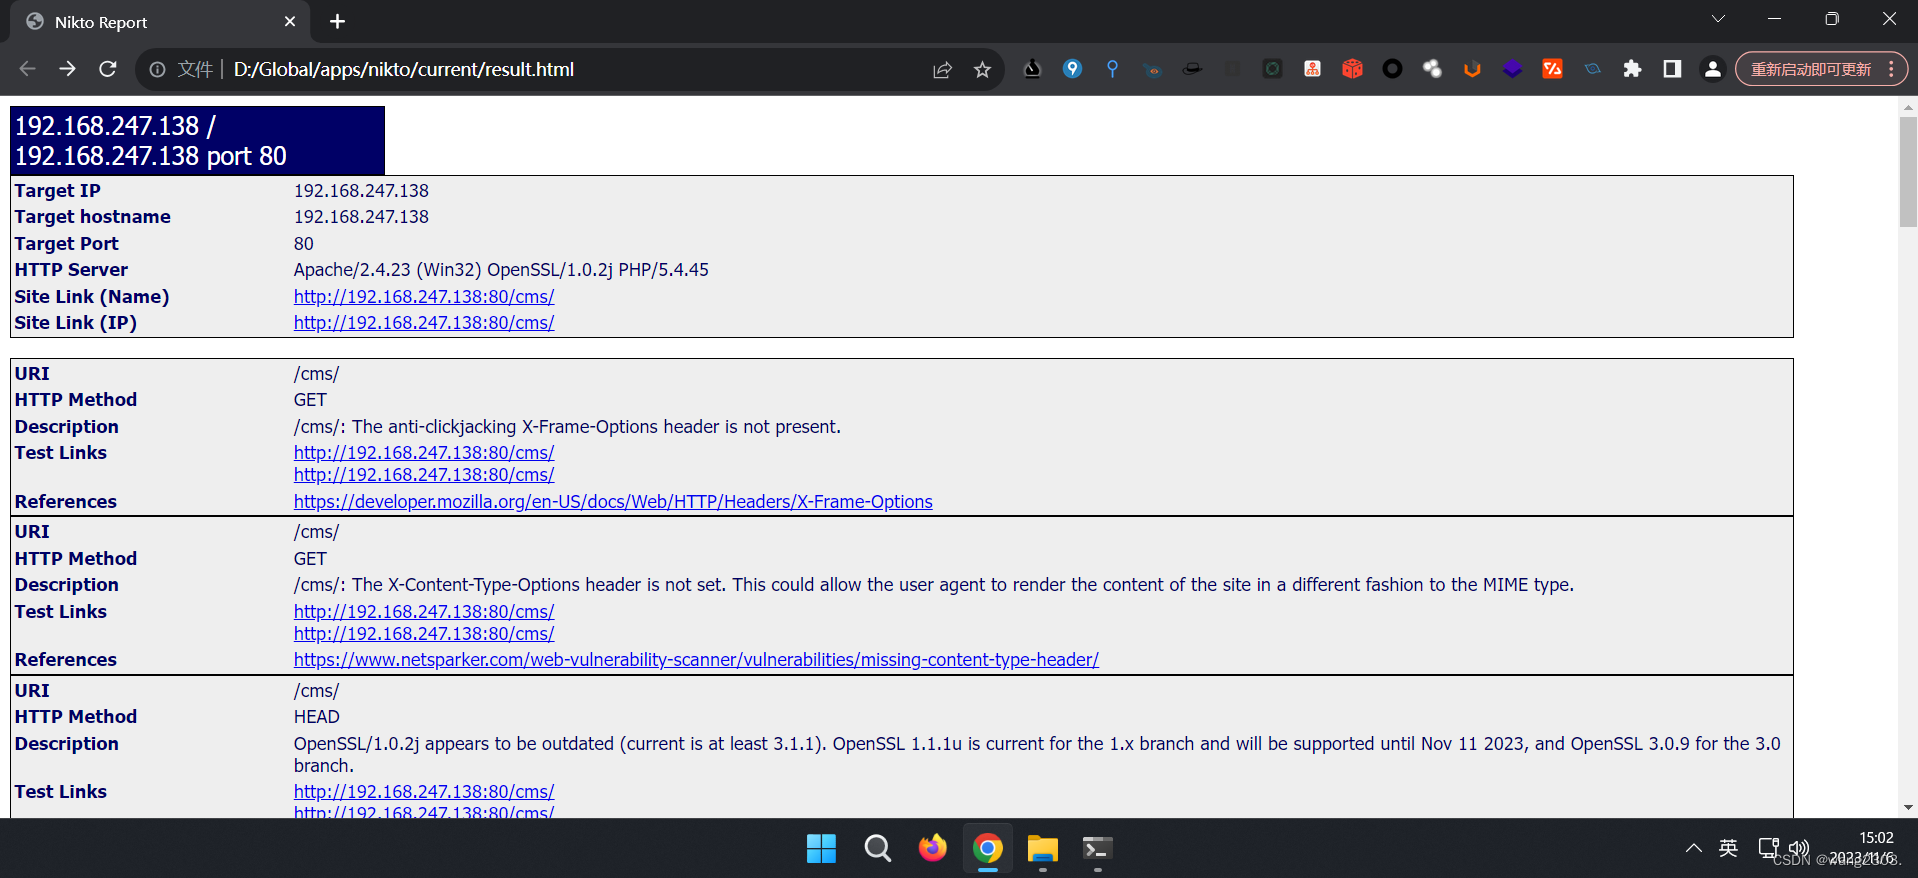Open the blue map-pin extension
The height and width of the screenshot is (878, 1918).
(x=1072, y=69)
